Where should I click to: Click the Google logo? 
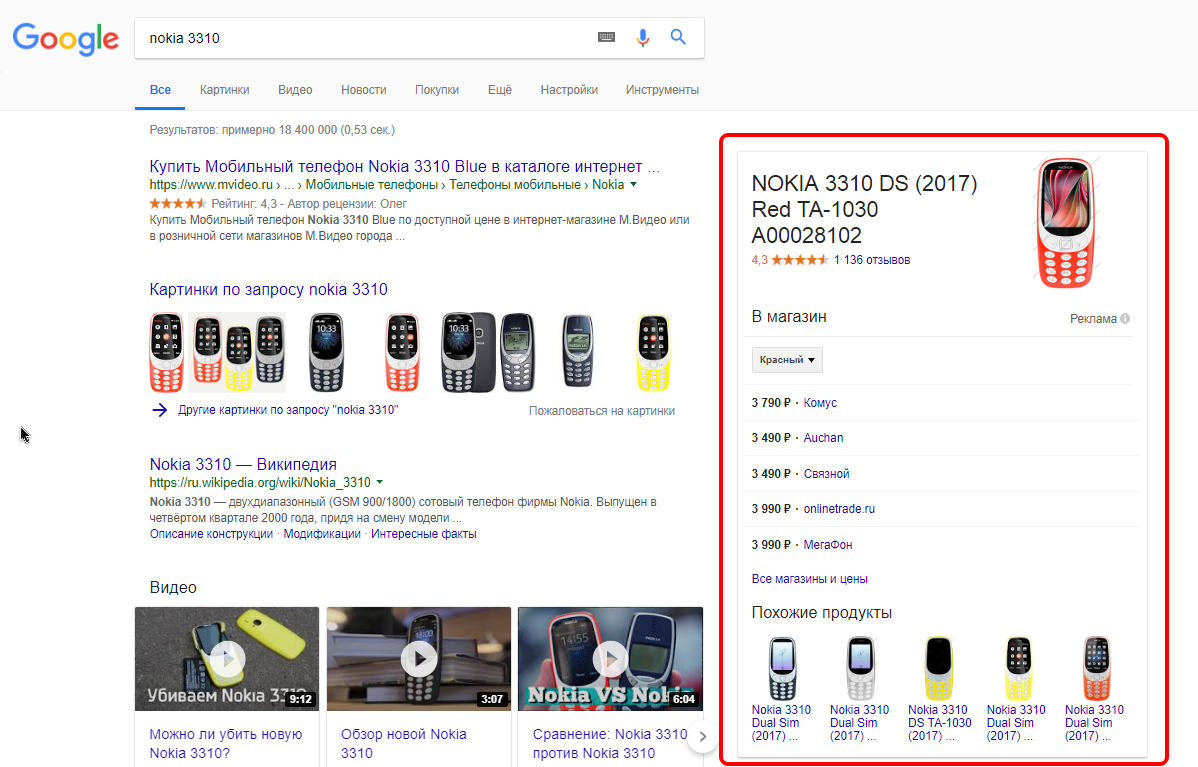pos(66,39)
